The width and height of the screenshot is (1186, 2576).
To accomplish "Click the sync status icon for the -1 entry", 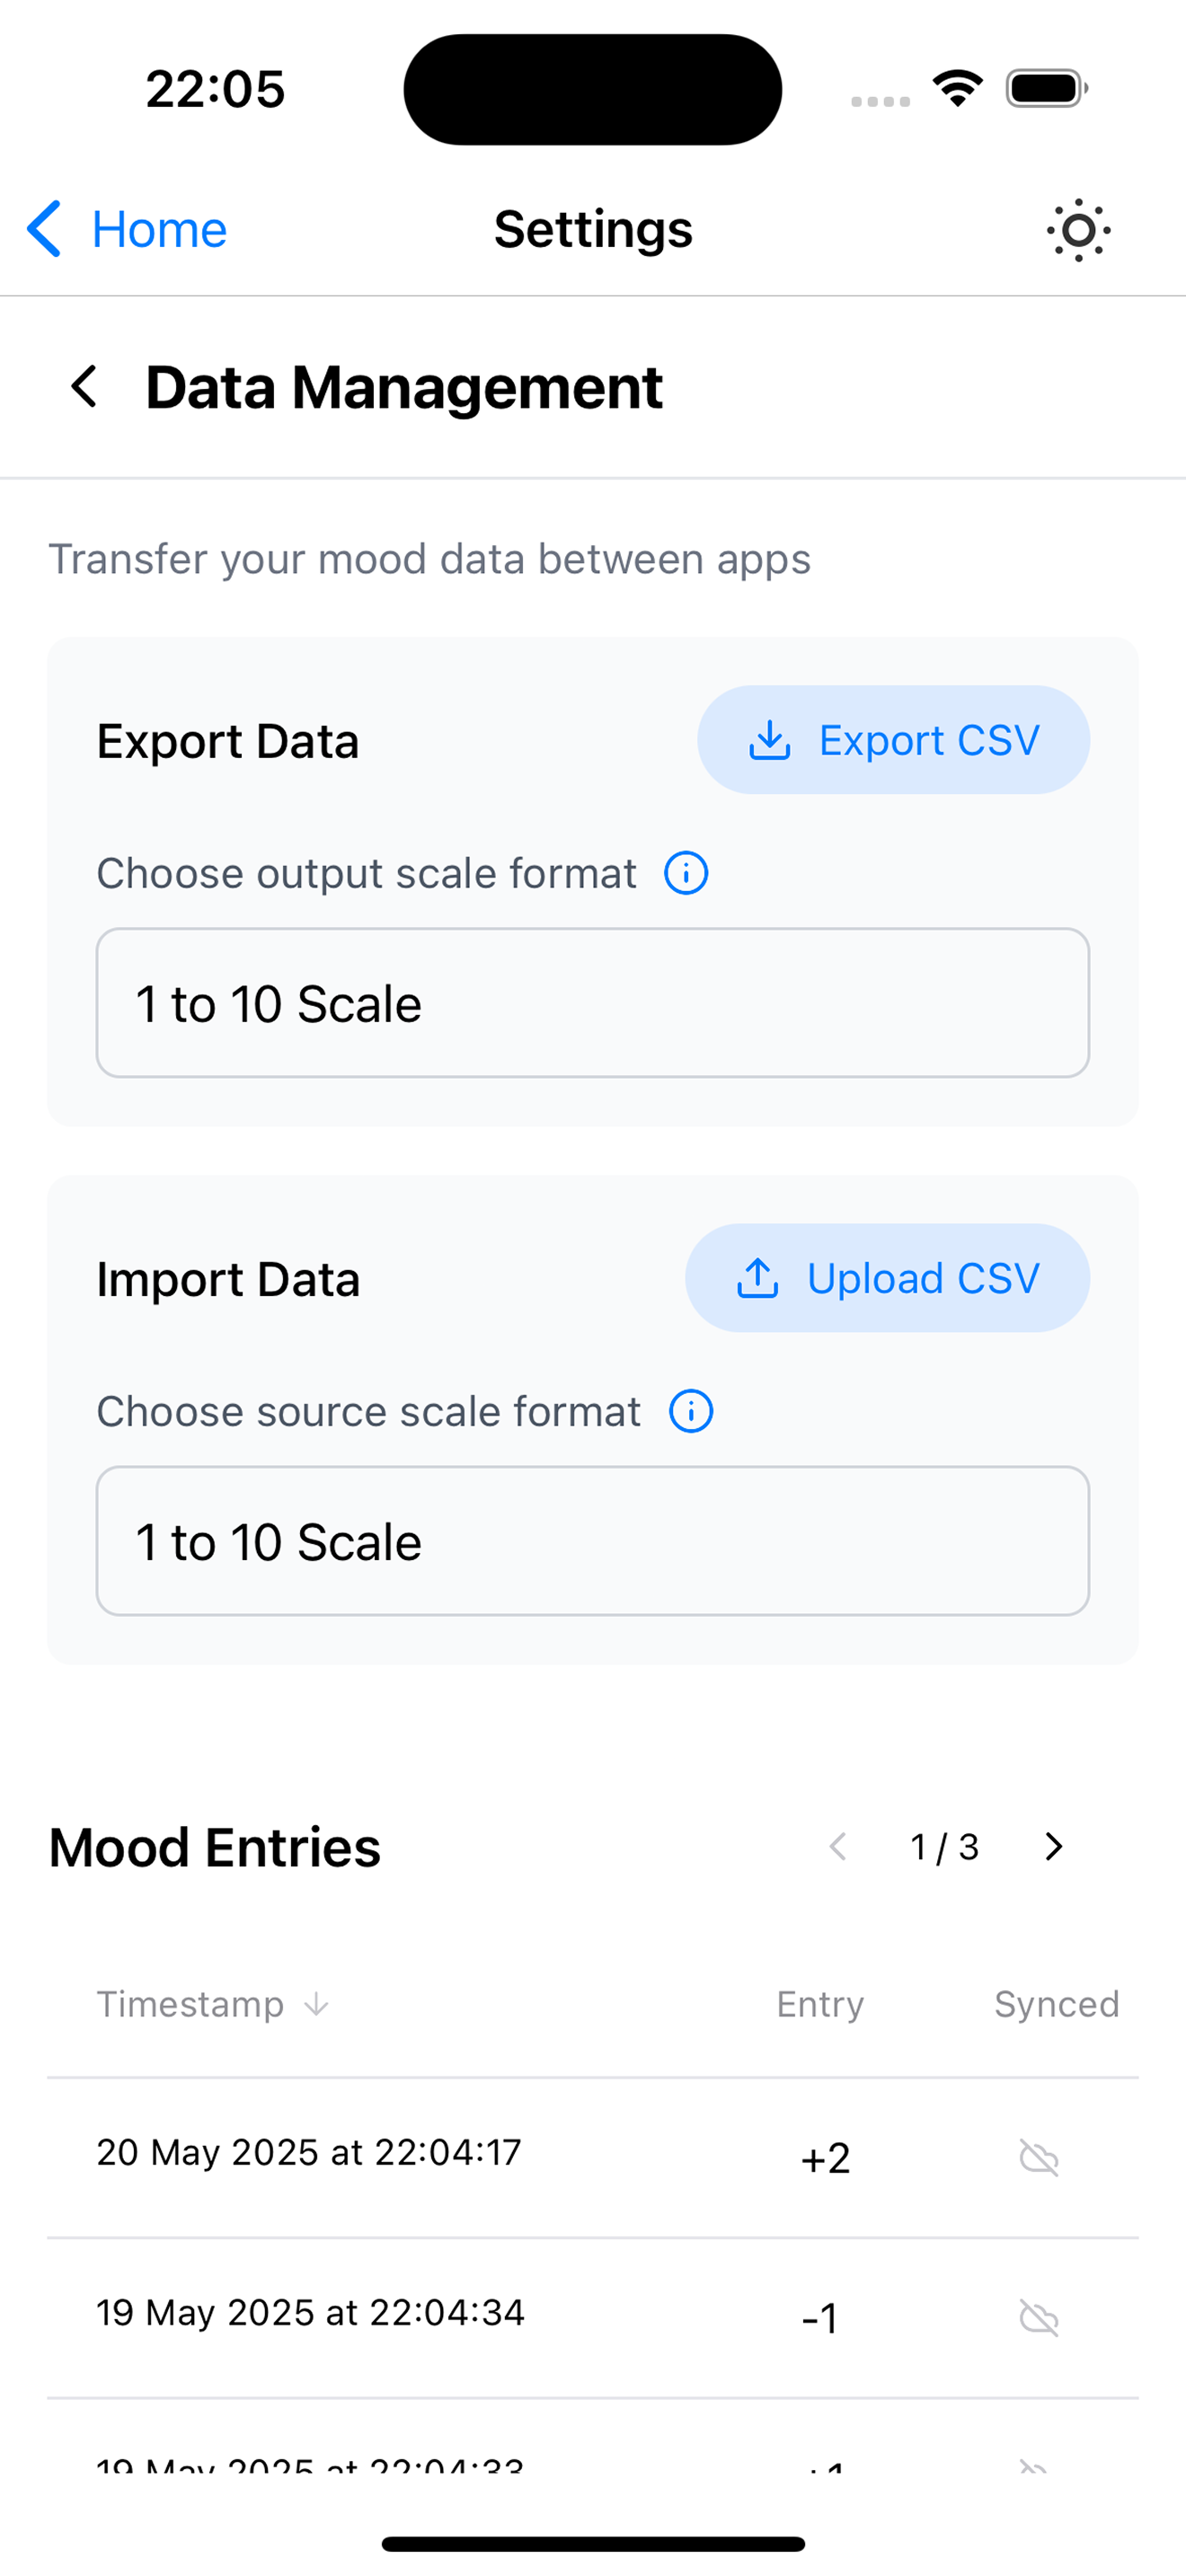I will pos(1039,2317).
